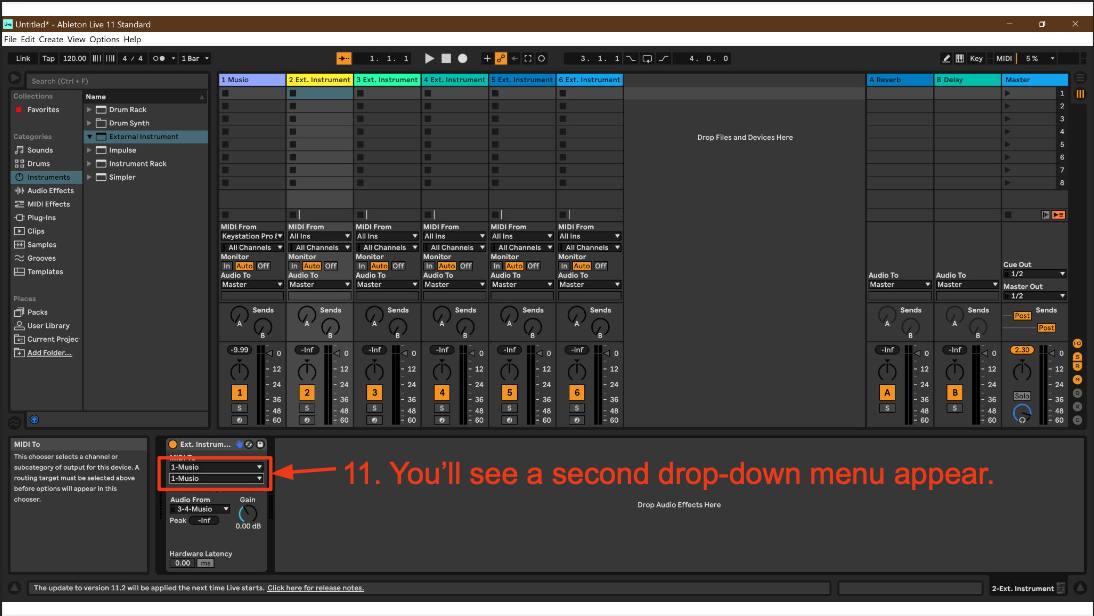
Task: Click track 1 Music pan knob
Action: [x=239, y=371]
